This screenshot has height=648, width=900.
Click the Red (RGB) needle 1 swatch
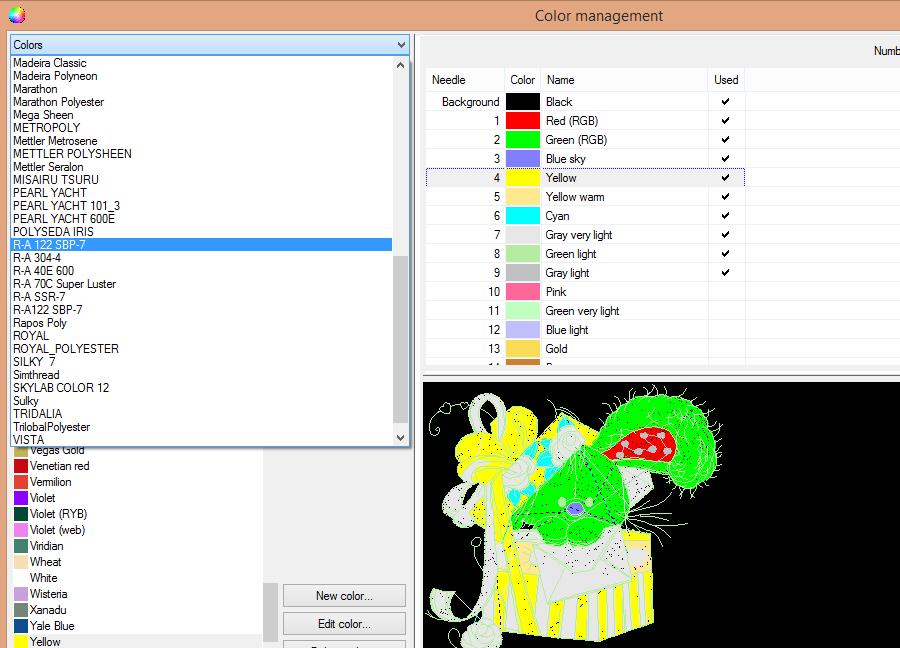coord(522,121)
